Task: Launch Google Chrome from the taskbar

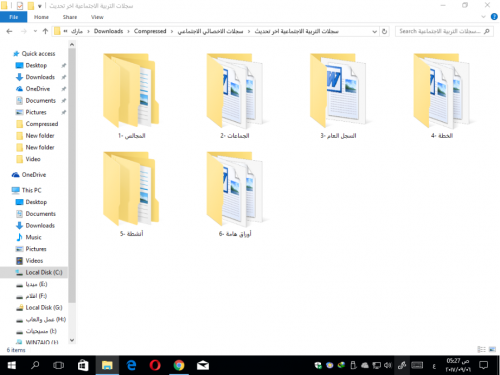Action: pos(179,365)
